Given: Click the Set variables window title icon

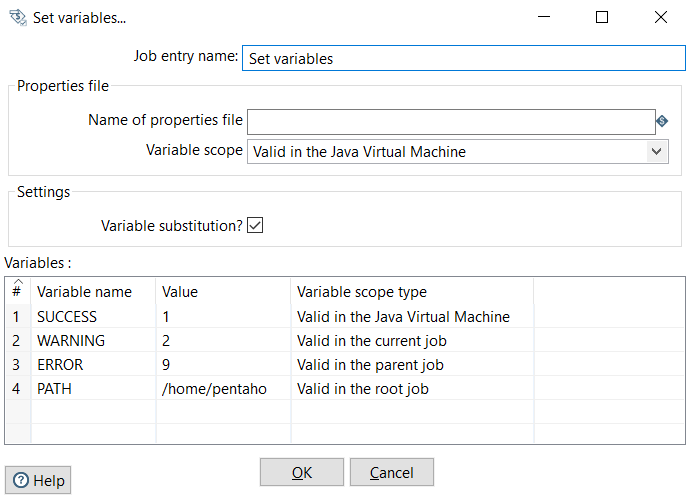Looking at the screenshot, I should pos(17,17).
